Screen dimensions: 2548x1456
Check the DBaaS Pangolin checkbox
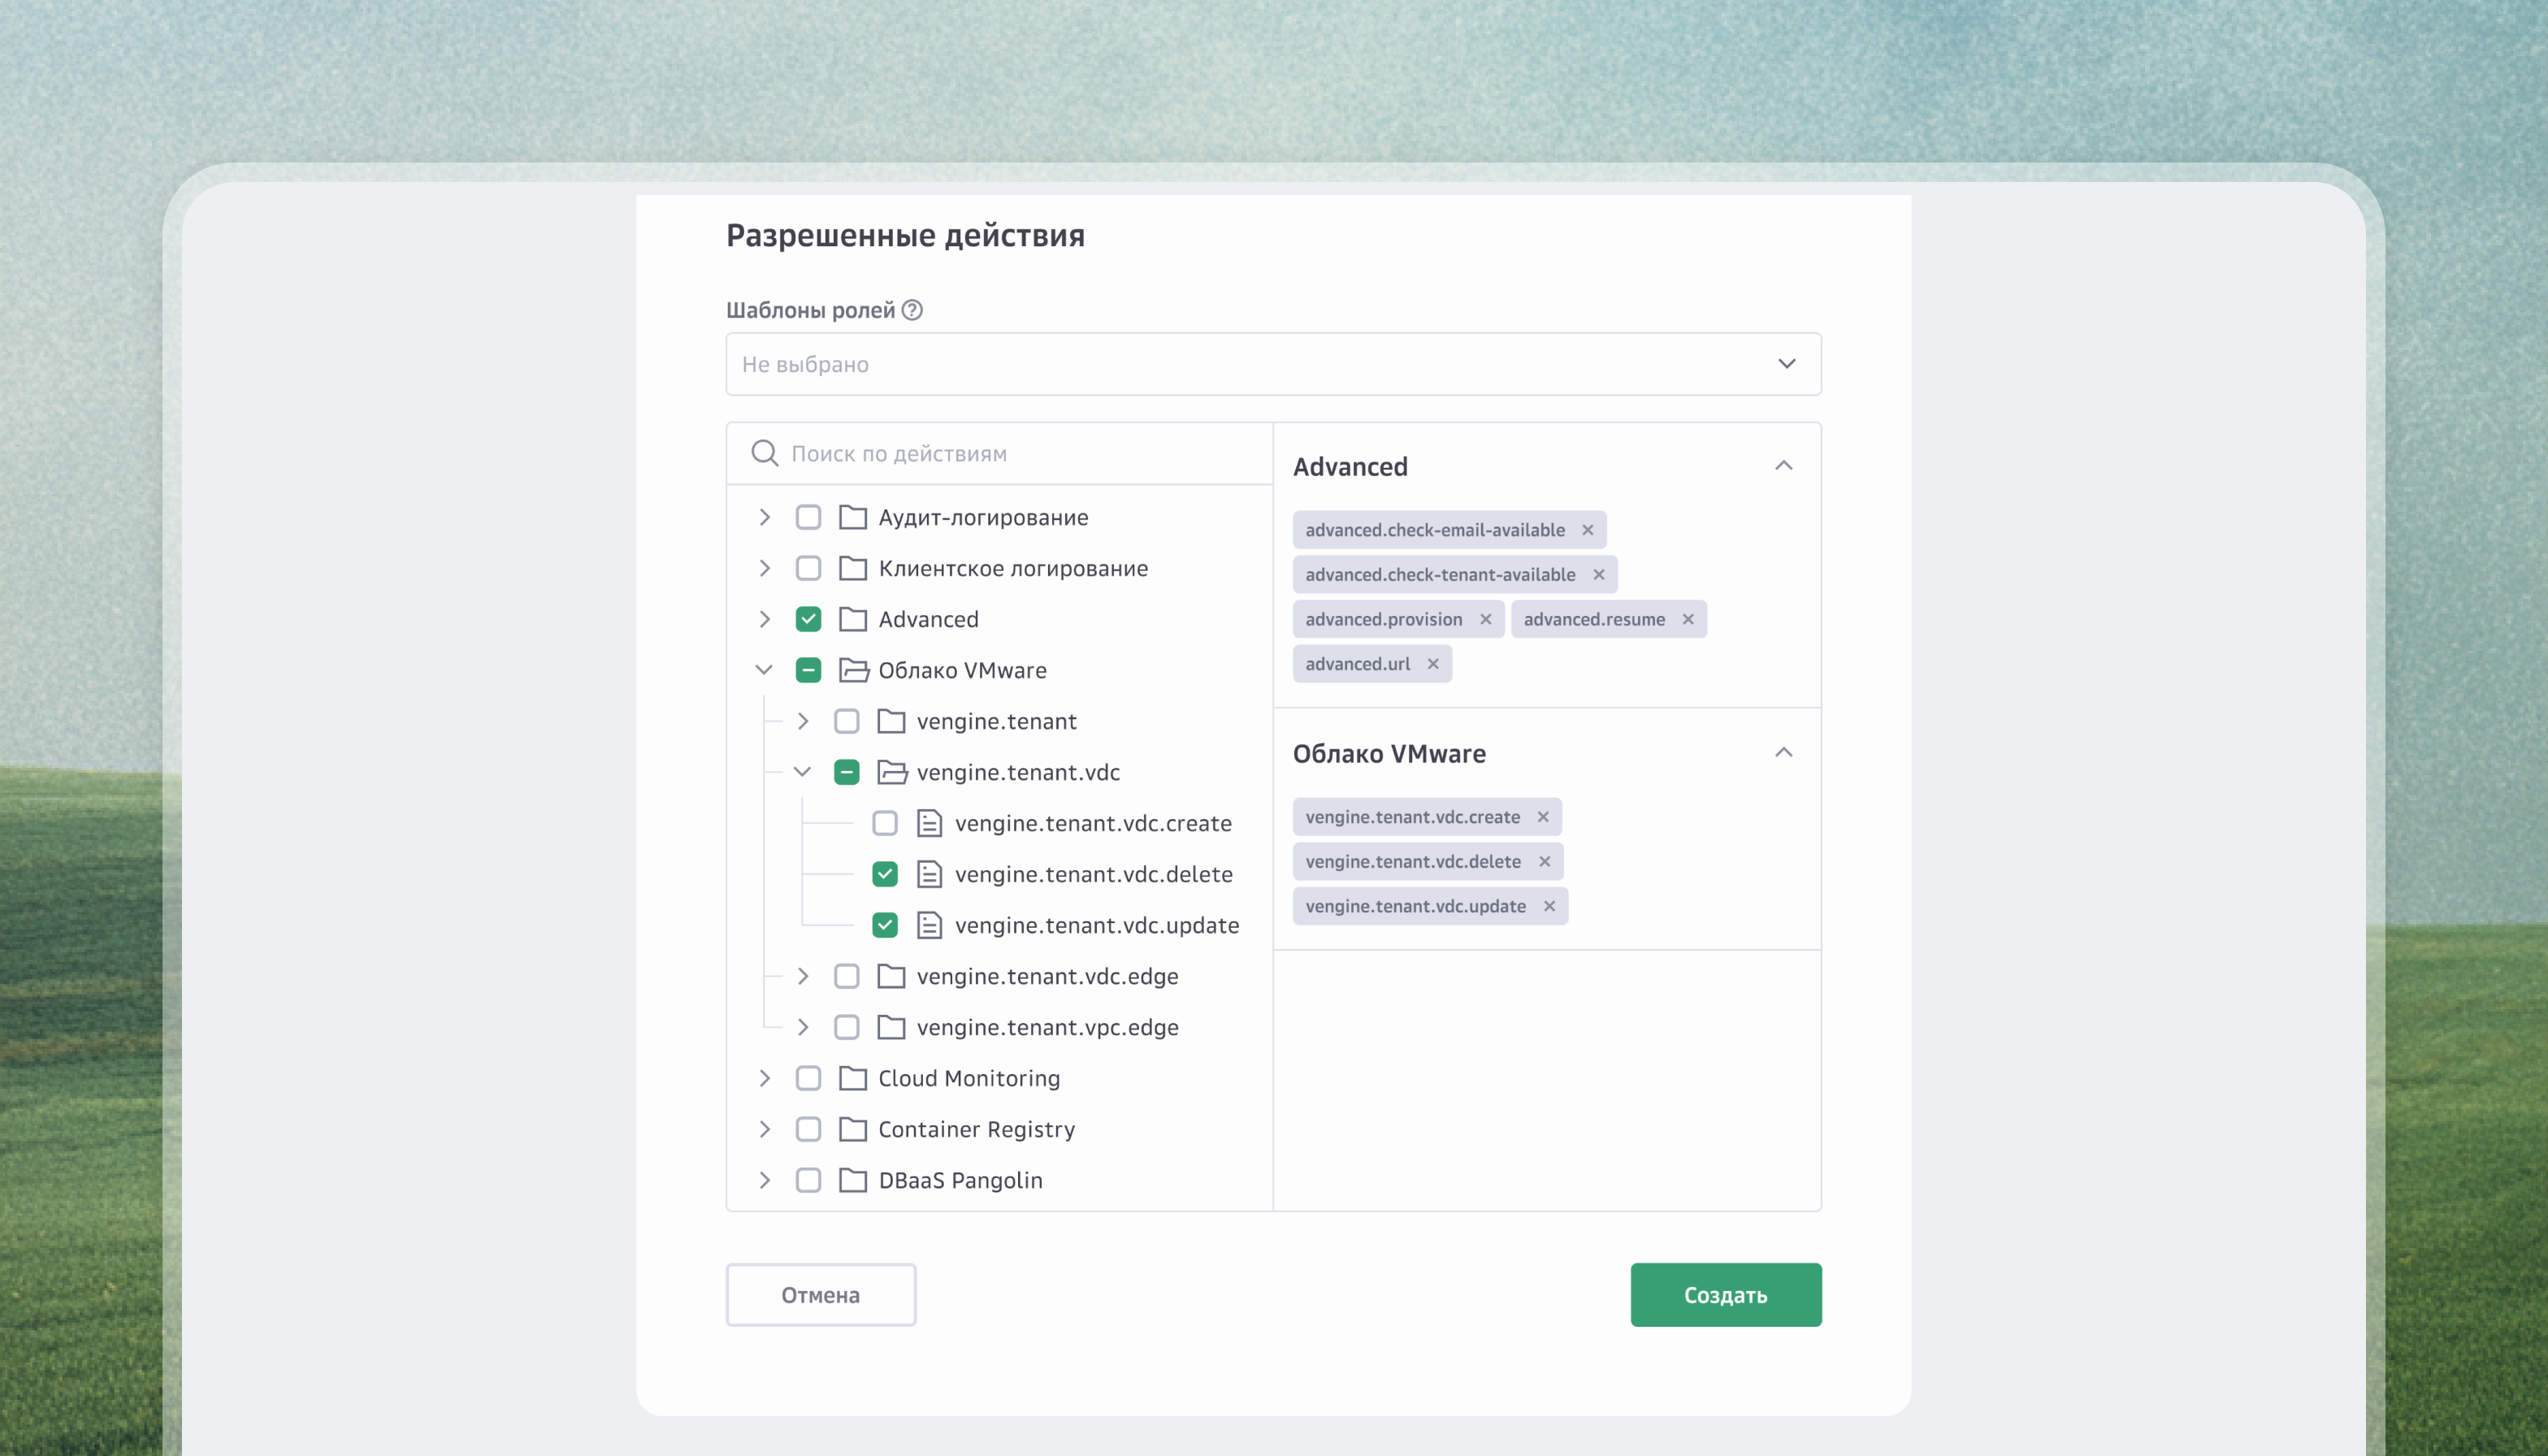pyautogui.click(x=808, y=1180)
